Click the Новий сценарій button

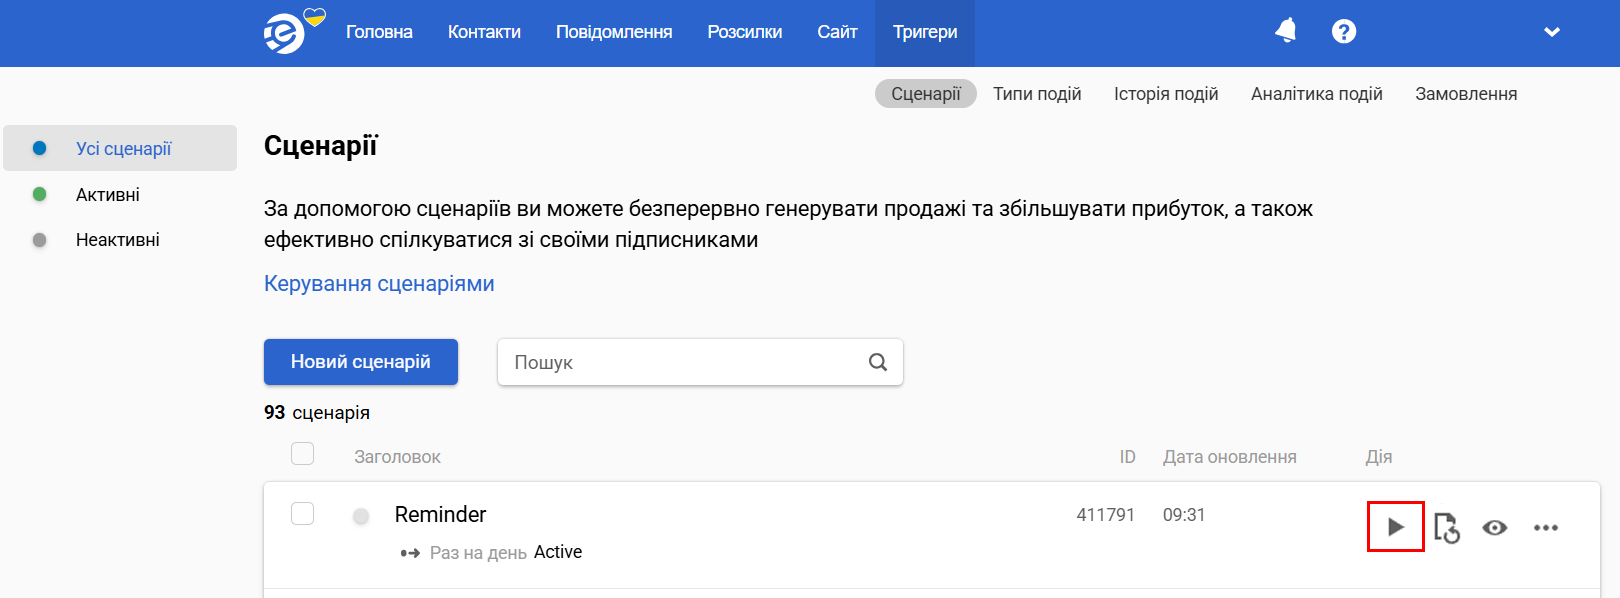361,362
